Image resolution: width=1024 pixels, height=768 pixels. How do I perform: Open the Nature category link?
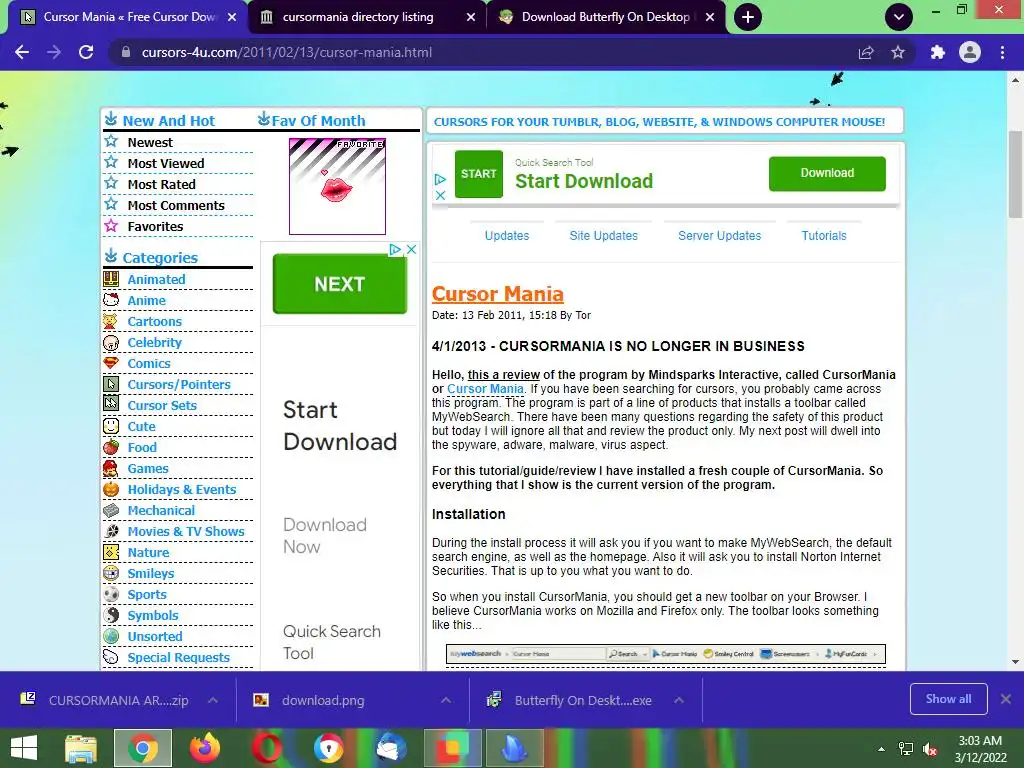pos(148,552)
